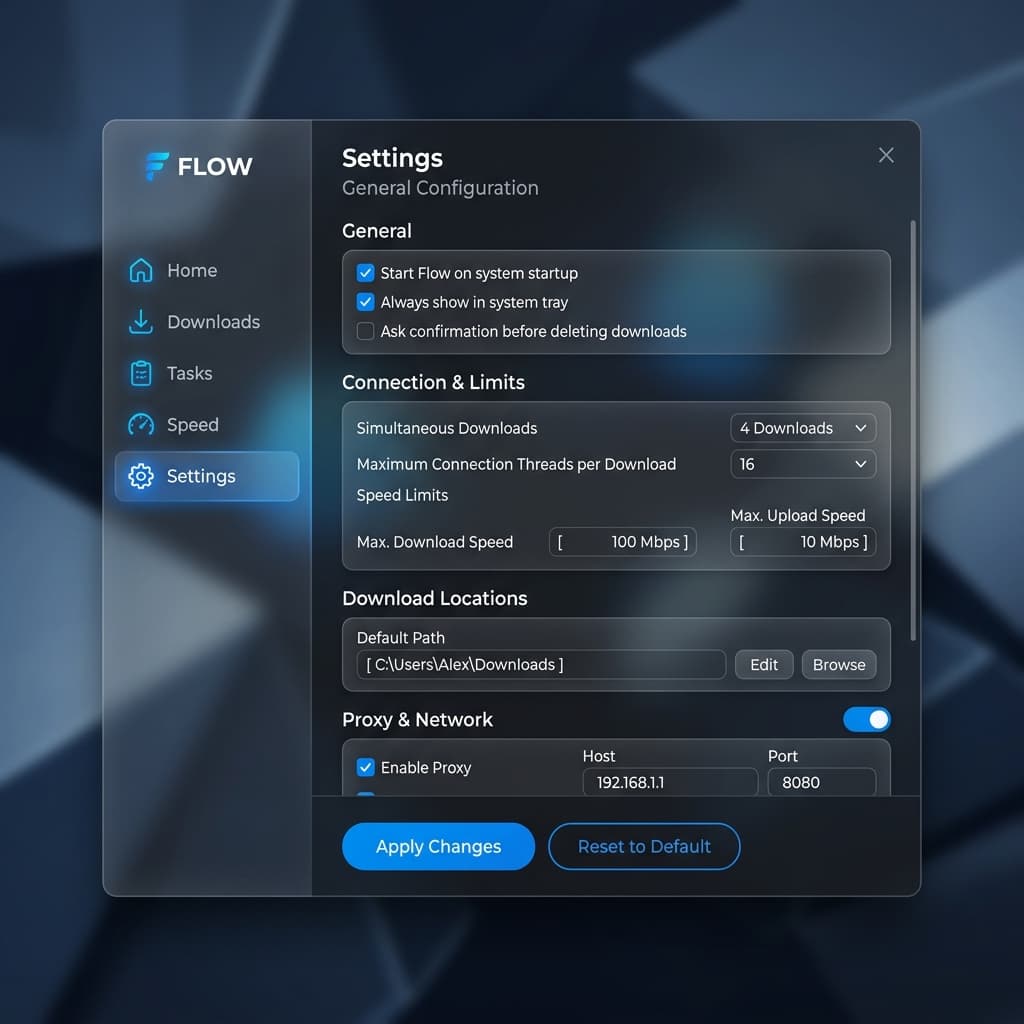The width and height of the screenshot is (1024, 1024).
Task: Click the Default Path input field
Action: coord(541,664)
